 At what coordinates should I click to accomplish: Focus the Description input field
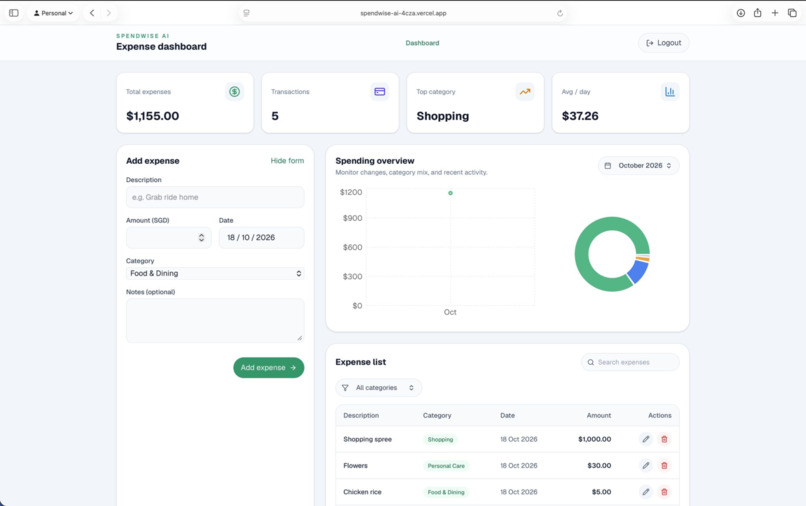pos(215,197)
